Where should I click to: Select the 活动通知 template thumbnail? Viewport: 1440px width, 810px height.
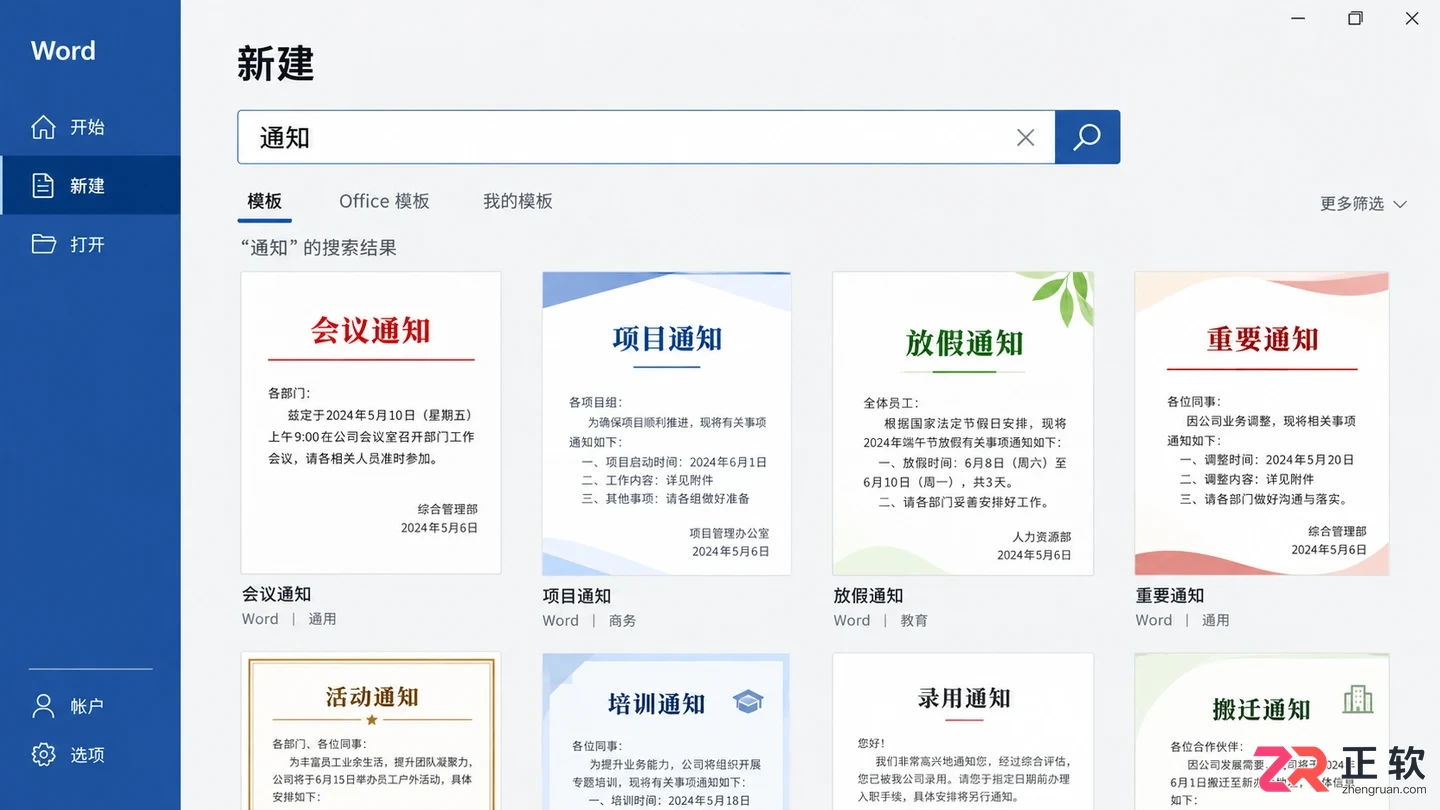point(371,731)
